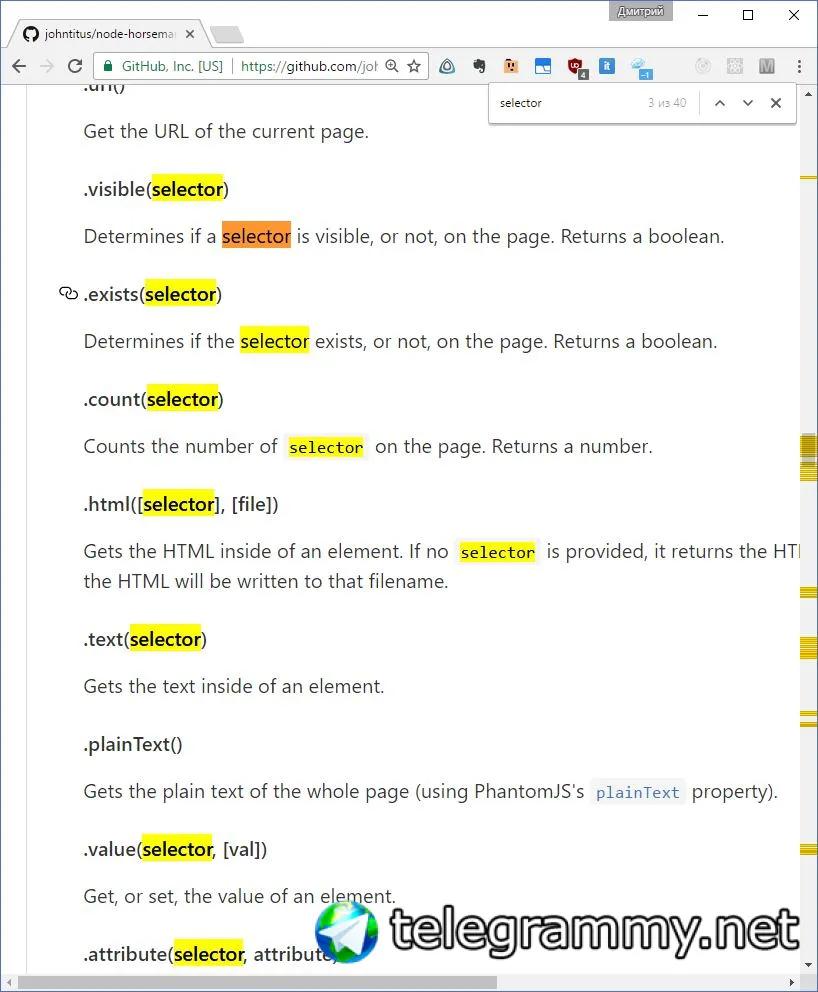Viewport: 818px width, 992px height.
Task: Click the horizontal scrollbar right arrow
Action: click(791, 983)
